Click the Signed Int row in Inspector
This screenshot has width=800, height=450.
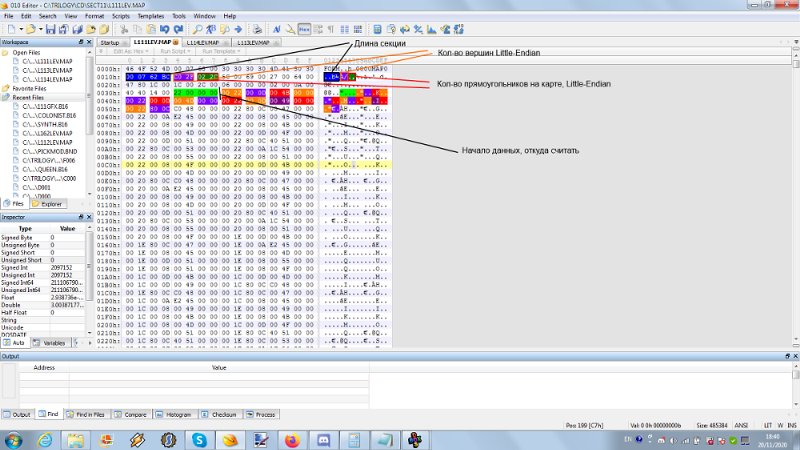point(43,267)
